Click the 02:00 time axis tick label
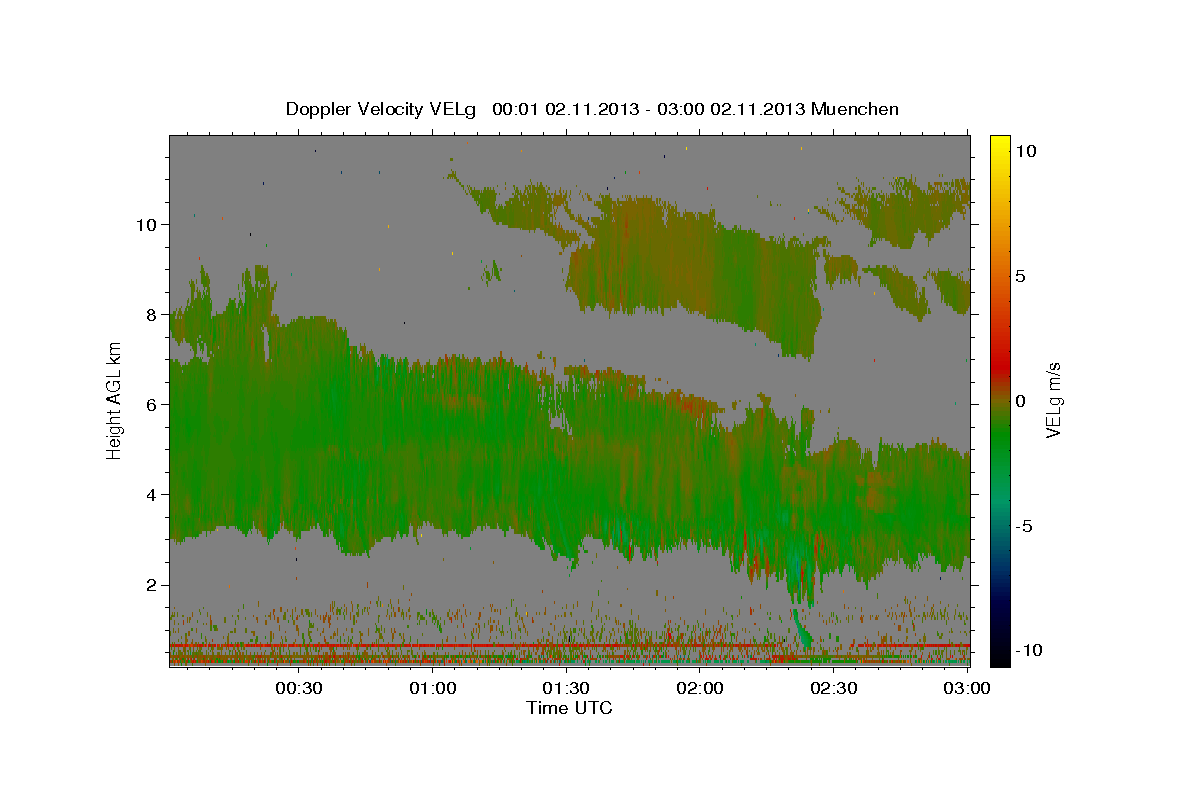1200x800 pixels. pyautogui.click(x=700, y=688)
